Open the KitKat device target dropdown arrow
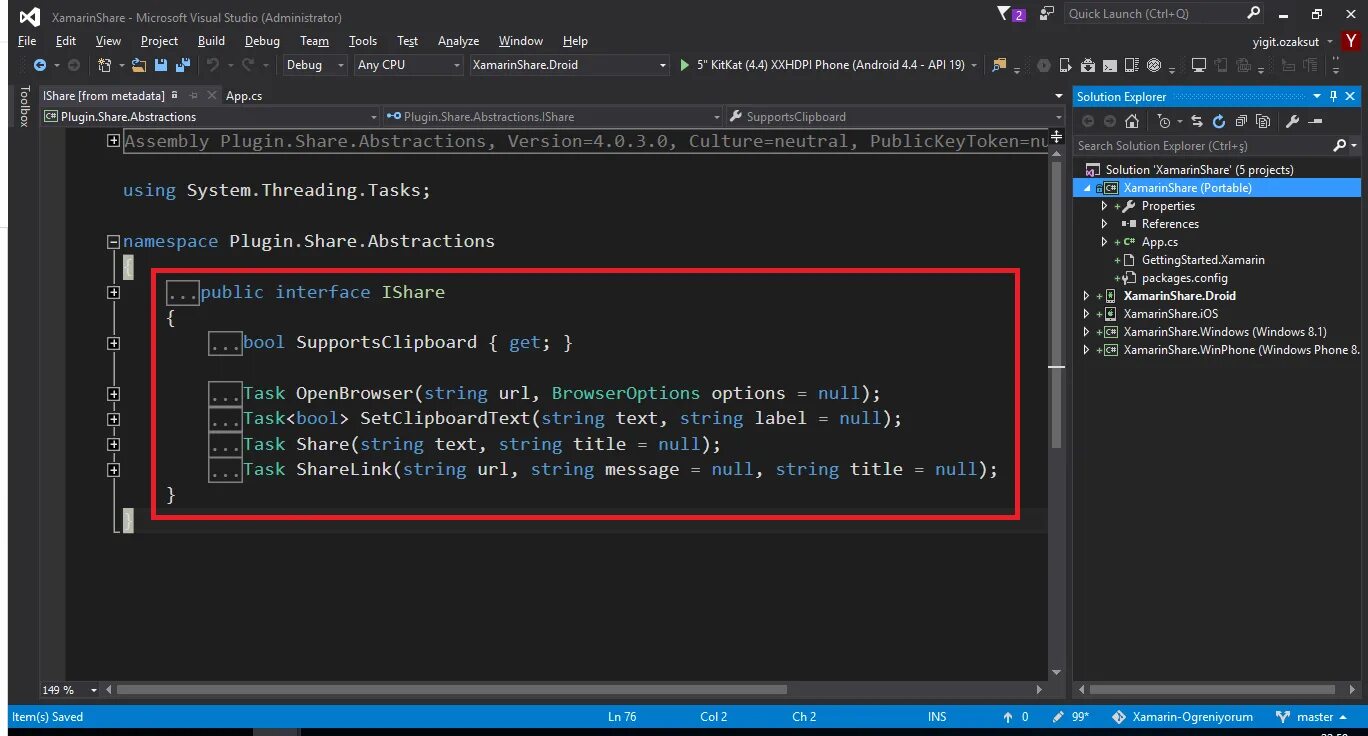Viewport: 1368px width, 736px height. coord(975,65)
